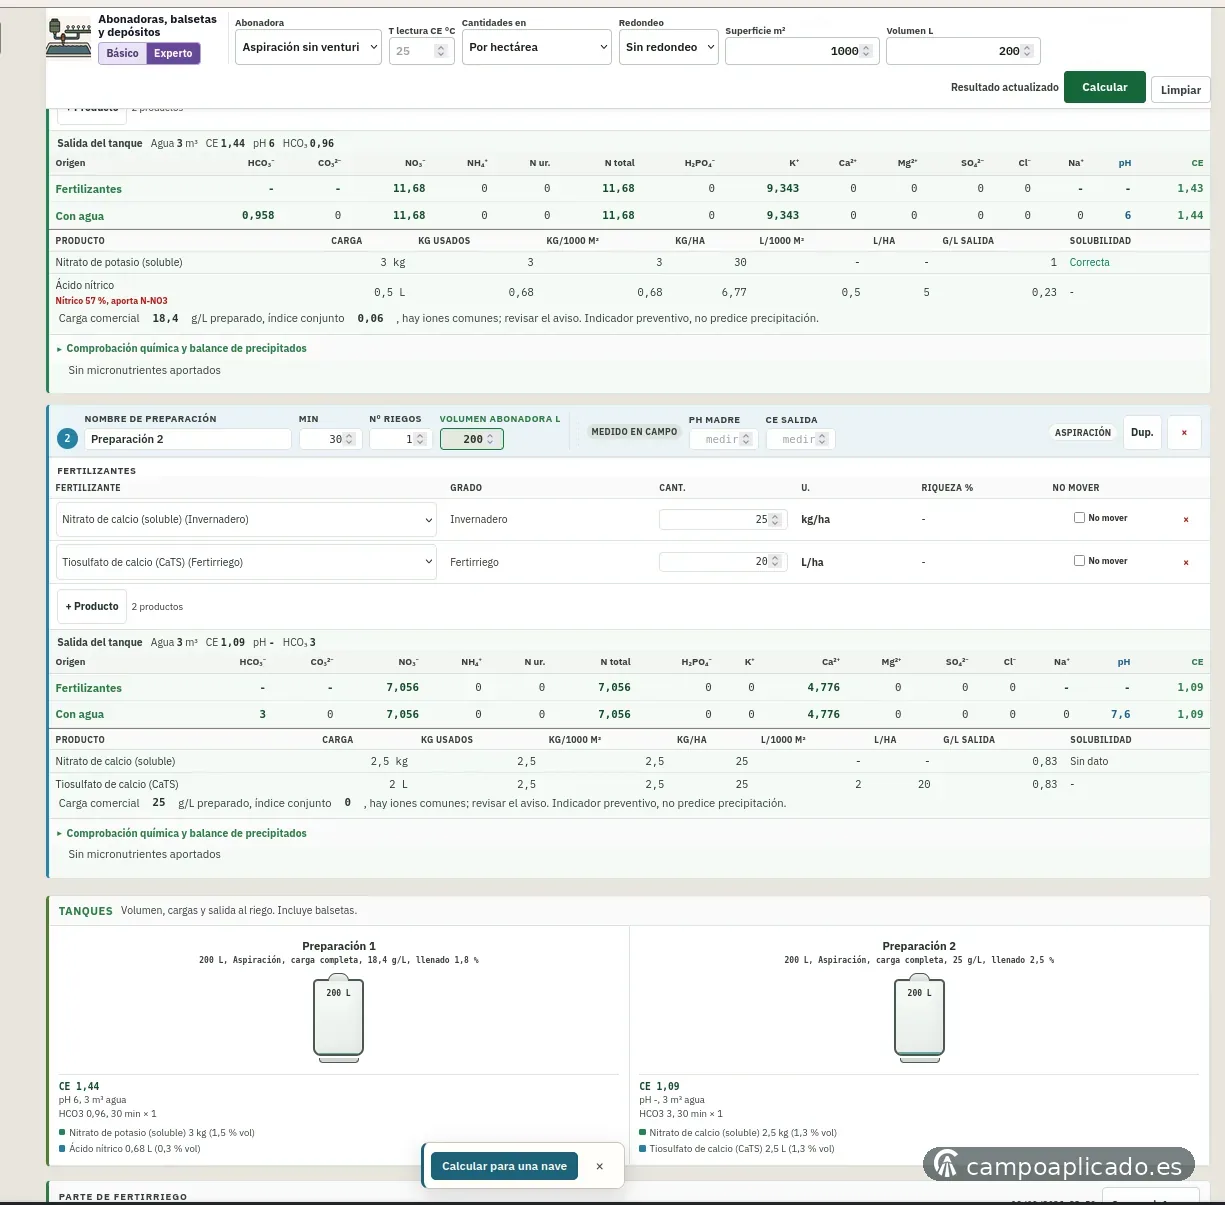Tick 'No mover' for Nitrato de calcio
The height and width of the screenshot is (1205, 1225).
point(1079,518)
